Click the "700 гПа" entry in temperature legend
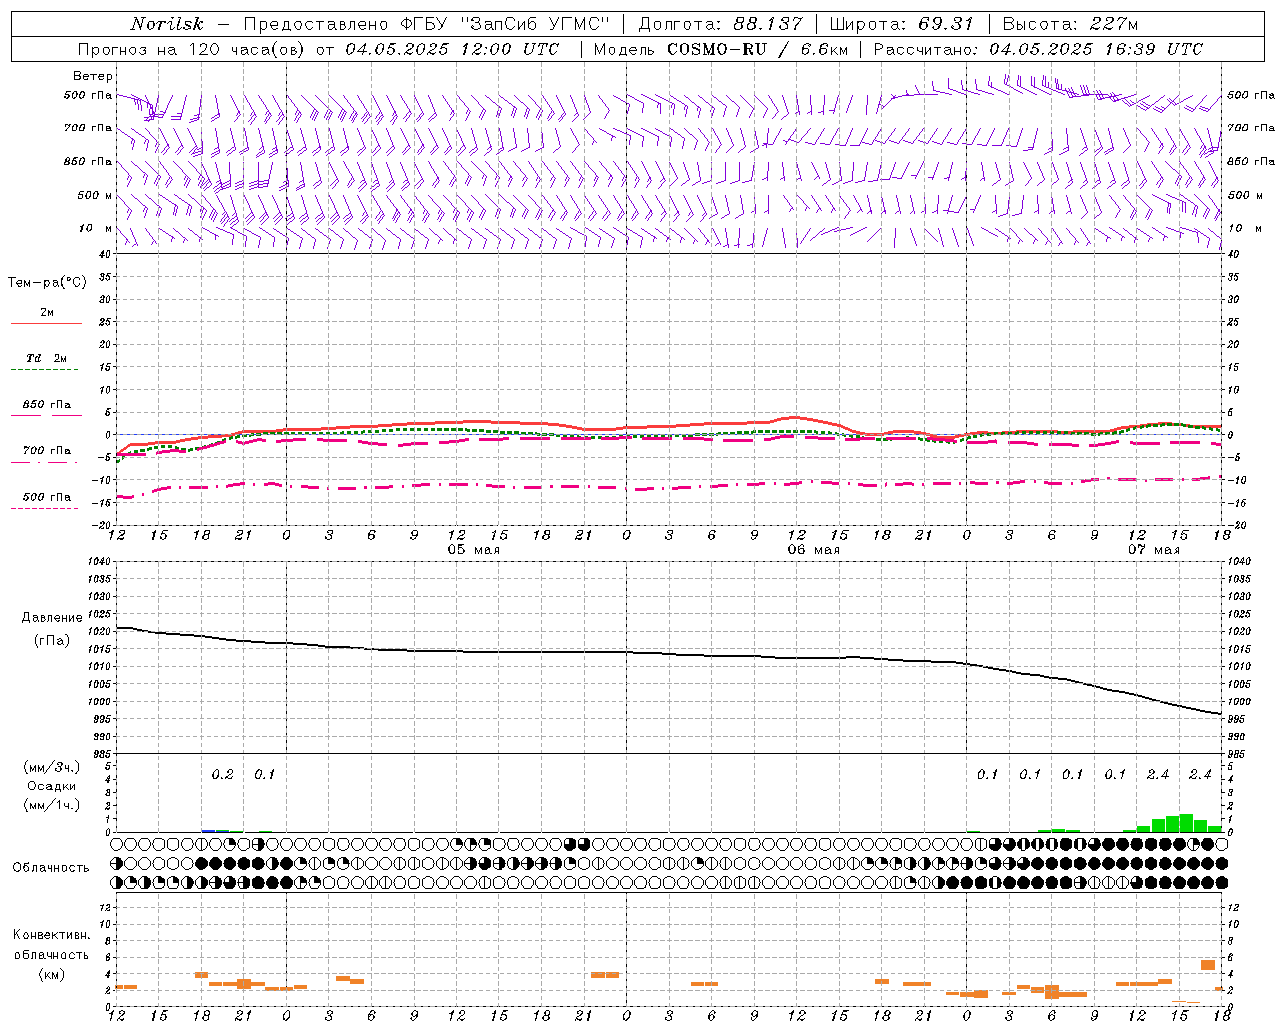Image resolution: width=1280 pixels, height=1024 pixels. [x=47, y=451]
